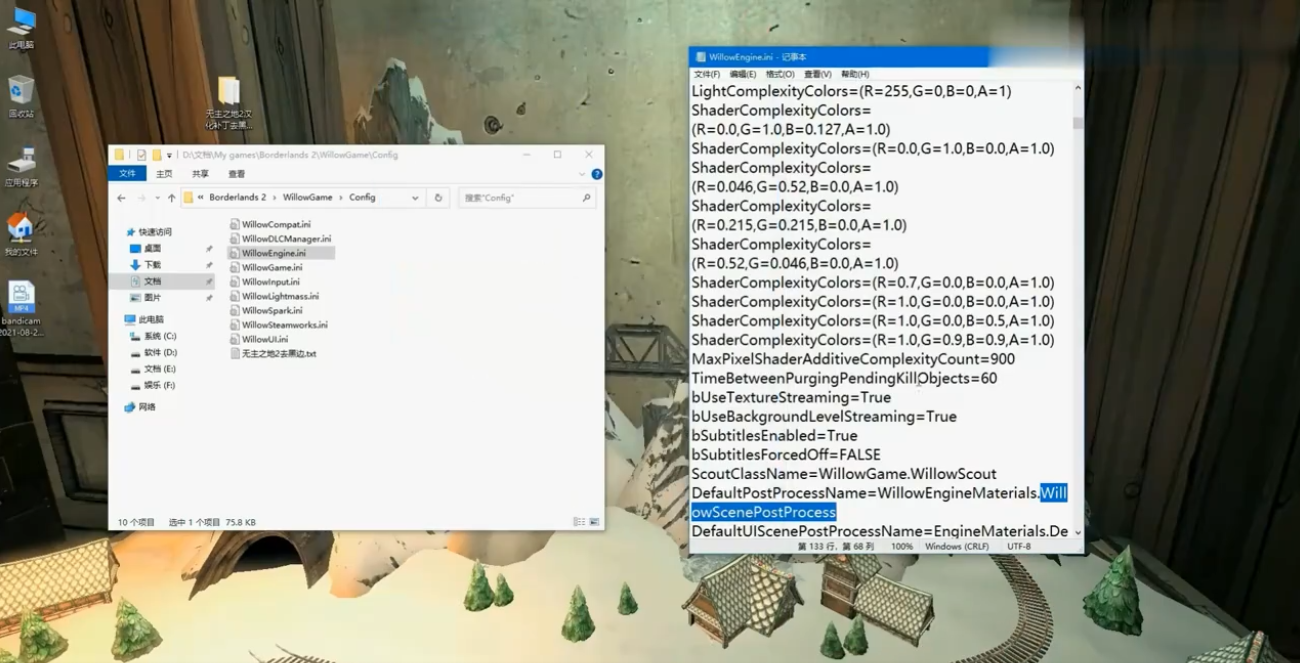Select the 无主之地2 folder on the desktop
This screenshot has width=1300, height=663.
click(x=229, y=103)
